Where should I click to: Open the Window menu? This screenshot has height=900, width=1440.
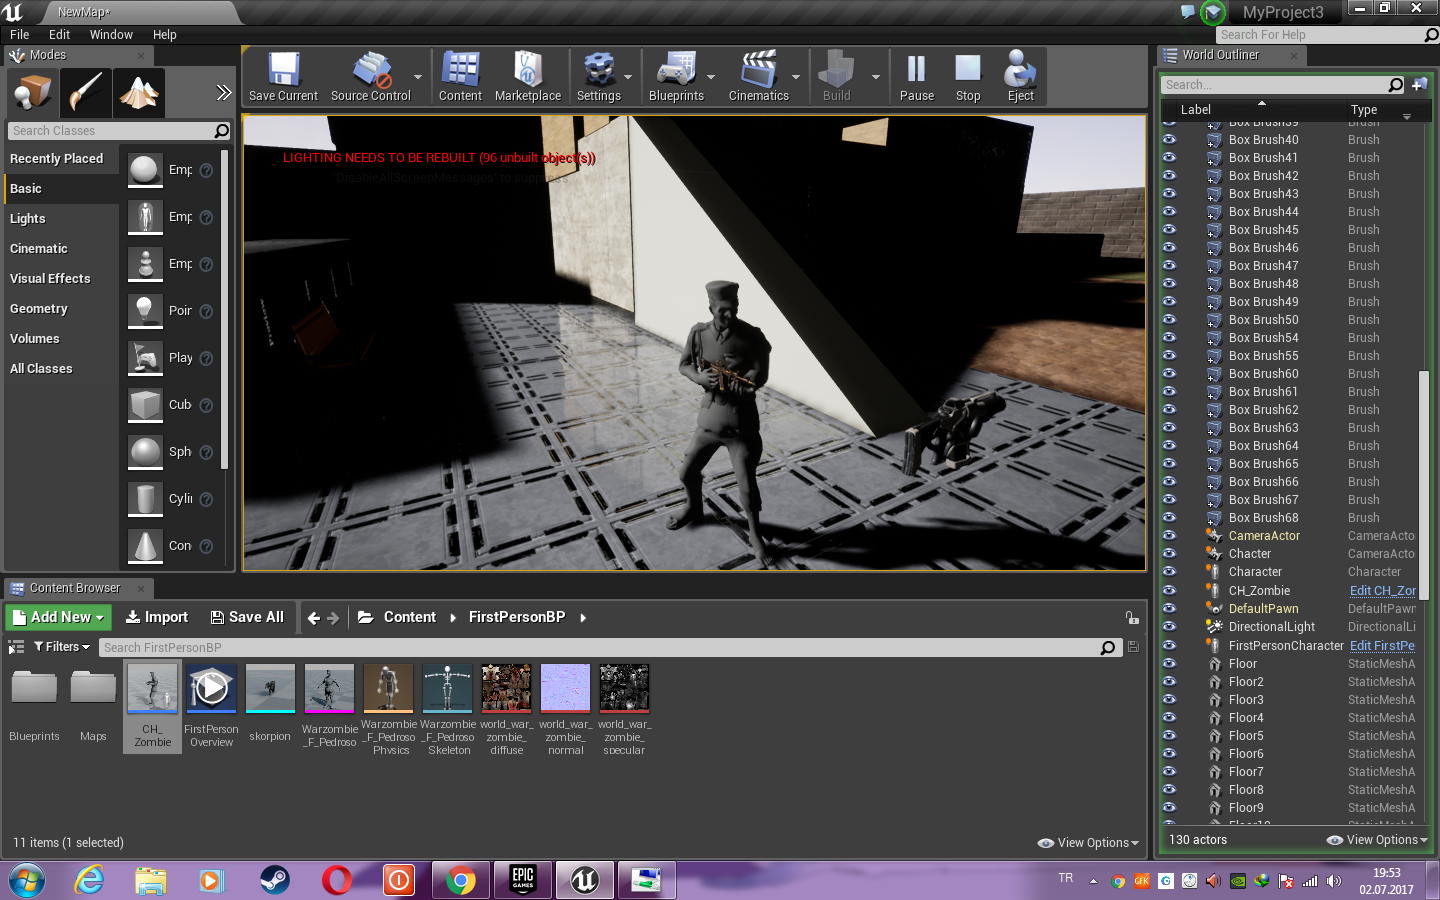pos(111,34)
